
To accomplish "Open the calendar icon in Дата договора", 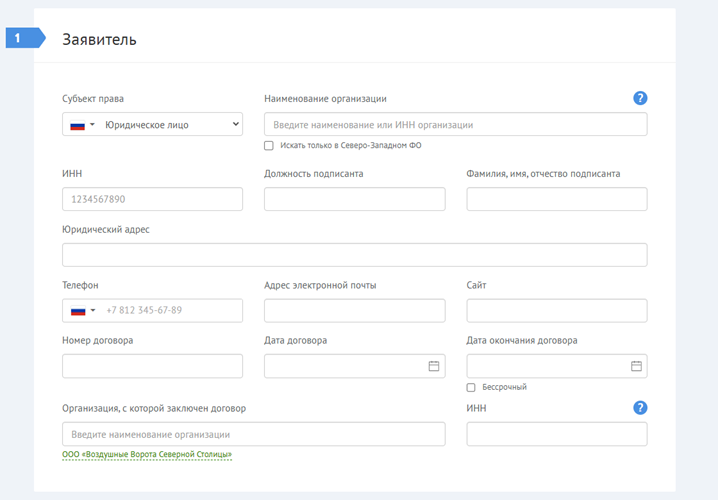I will 434,366.
